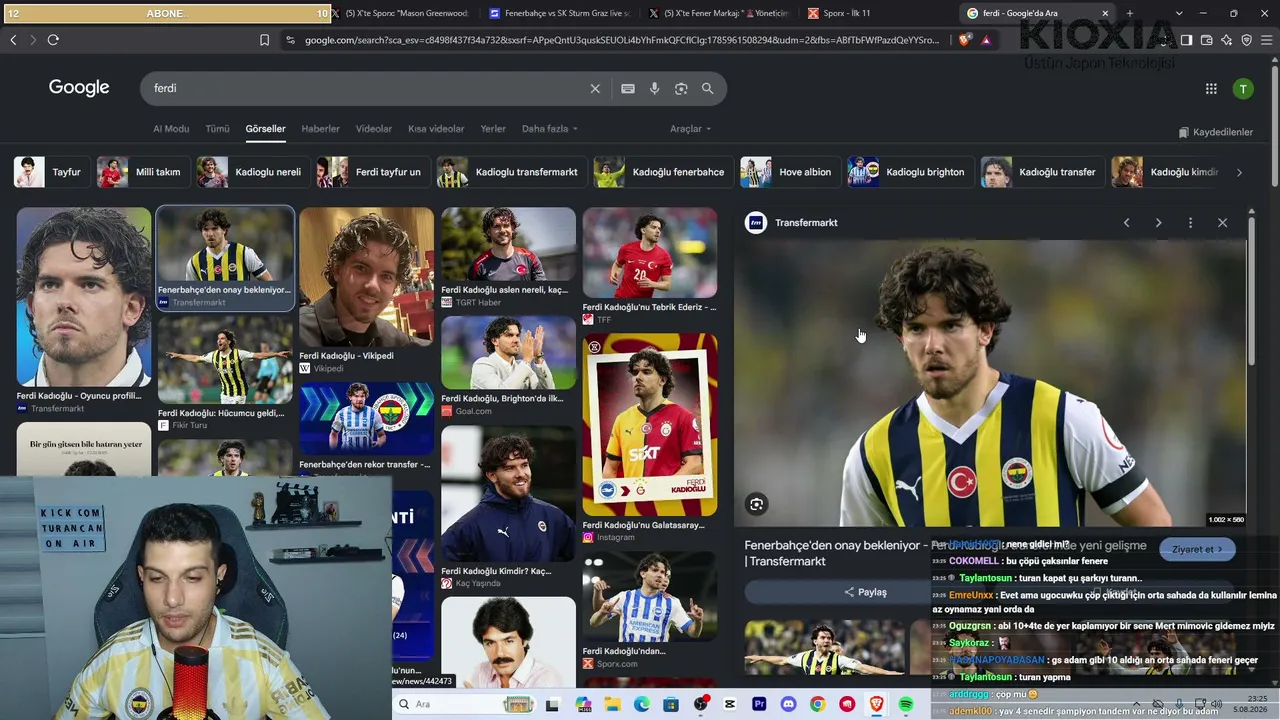Open the browser tab search dropdown
This screenshot has height=720, width=1280.
[x=1179, y=13]
